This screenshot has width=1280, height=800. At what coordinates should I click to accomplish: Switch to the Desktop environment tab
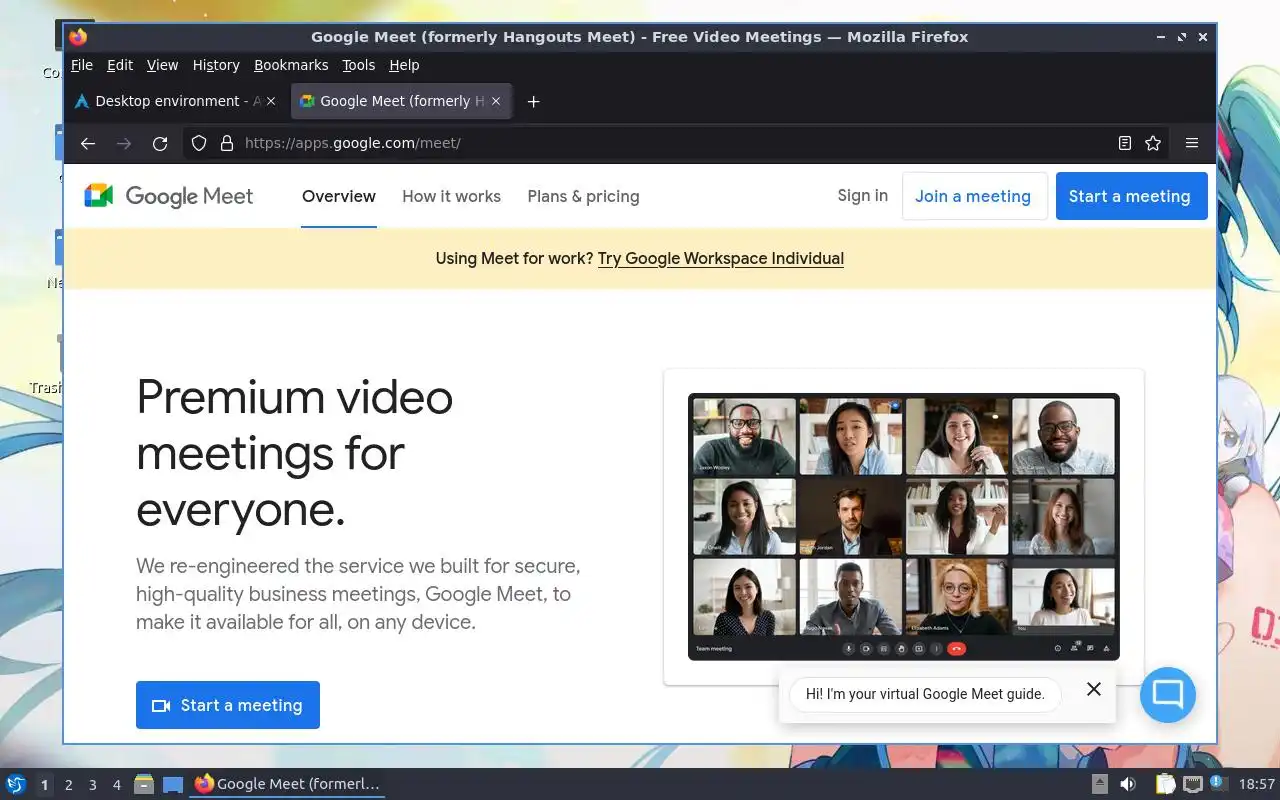coord(176,101)
